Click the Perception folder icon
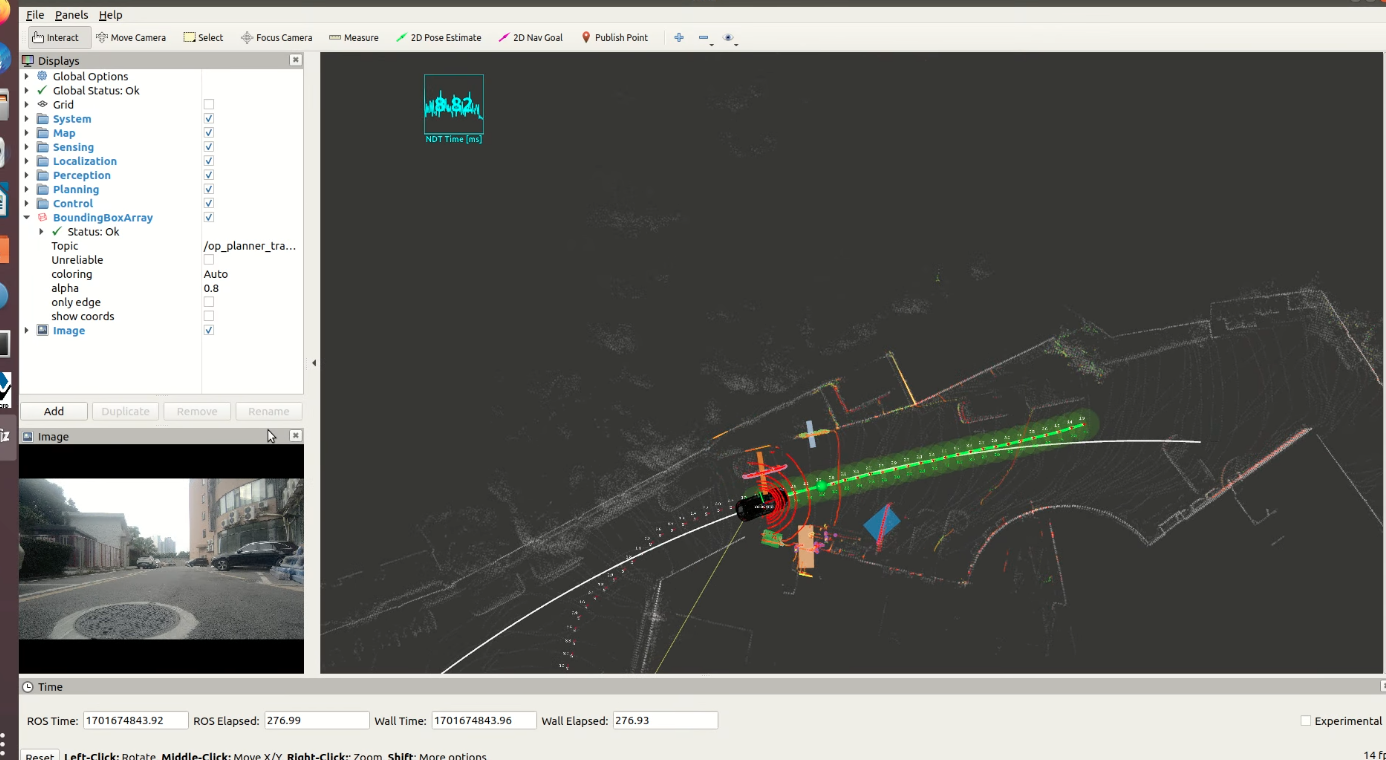Image resolution: width=1386 pixels, height=760 pixels. [x=42, y=175]
